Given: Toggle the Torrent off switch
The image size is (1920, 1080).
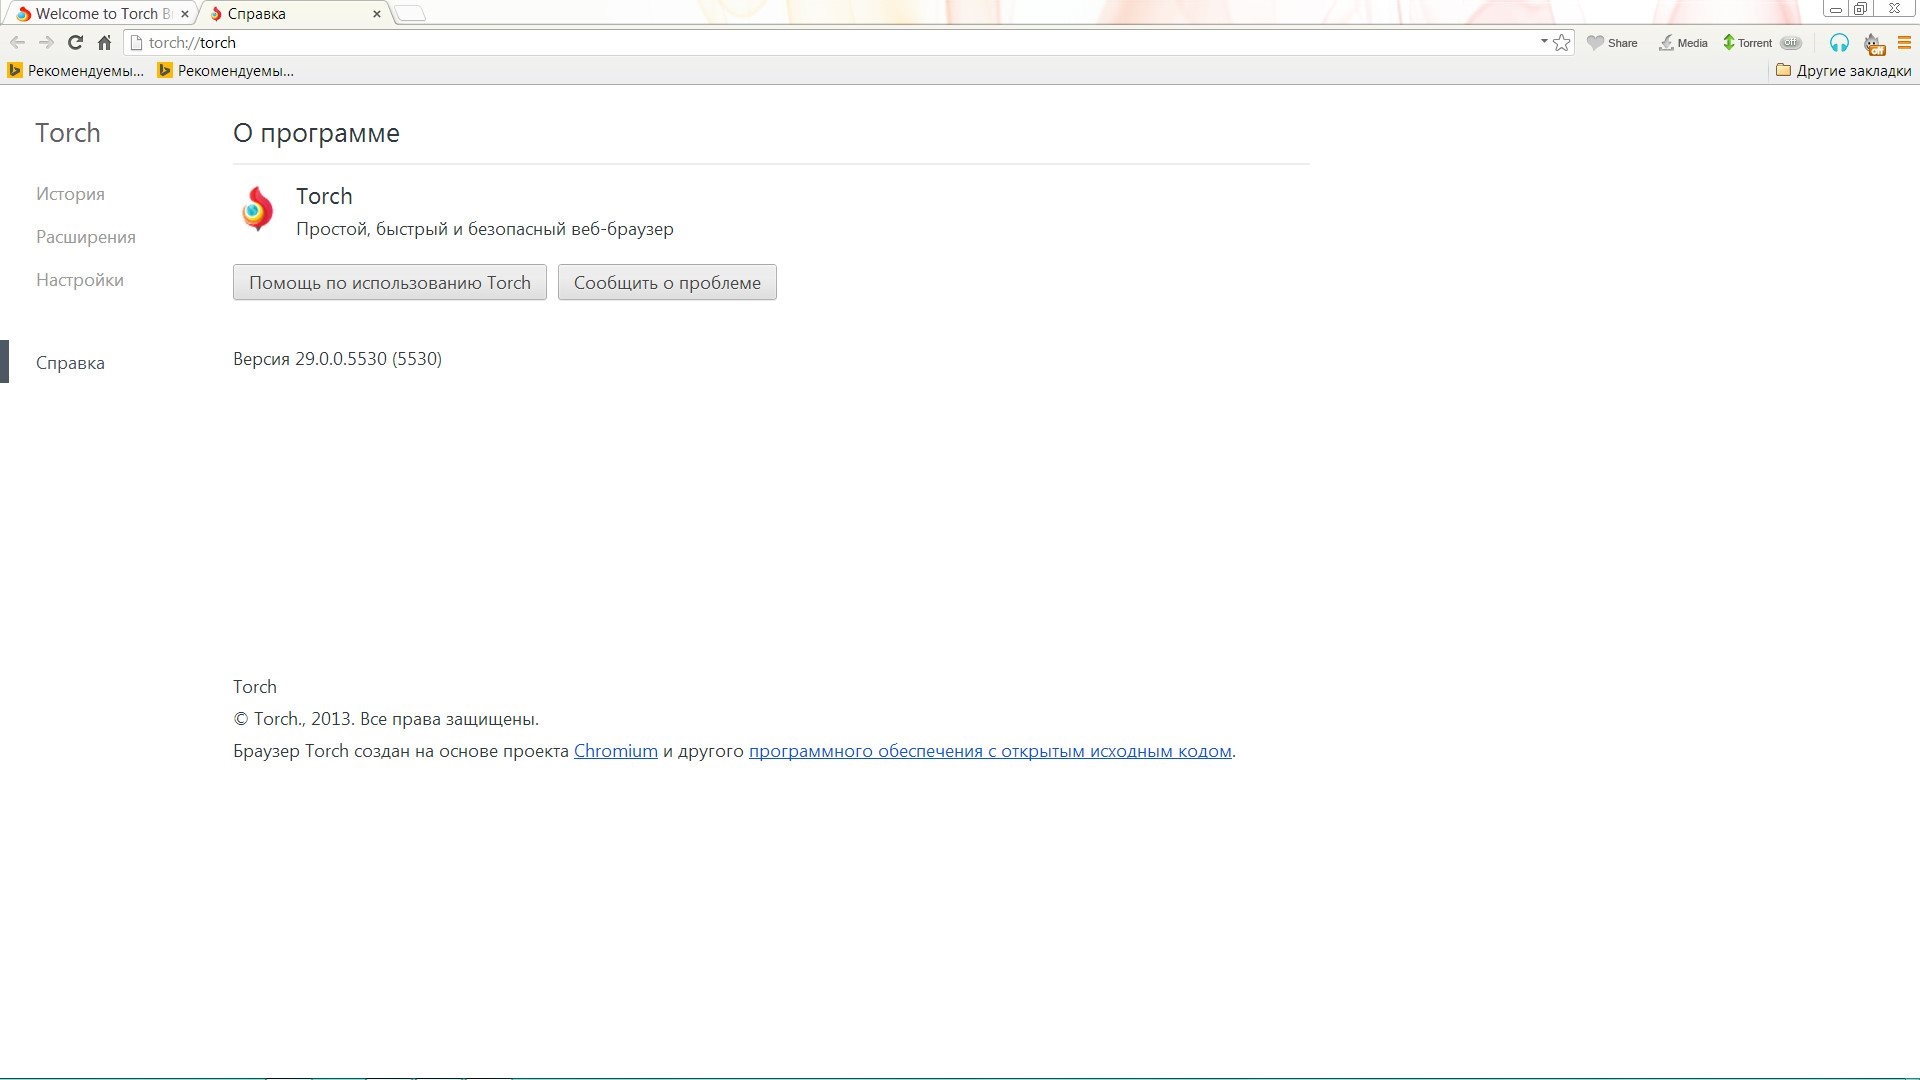Looking at the screenshot, I should [x=1791, y=43].
